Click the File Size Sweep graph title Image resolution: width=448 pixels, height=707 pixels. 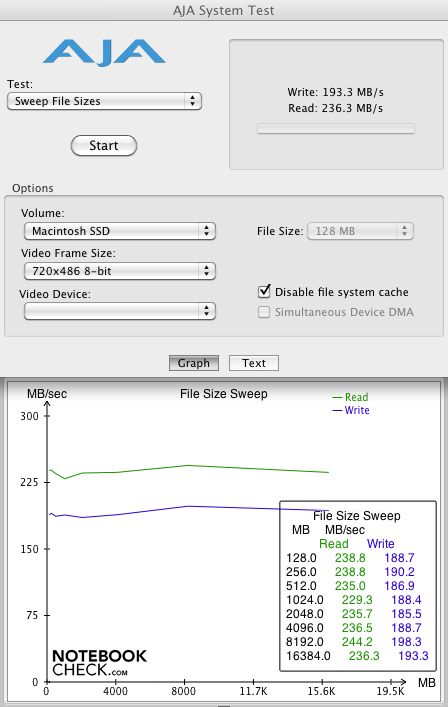[224, 394]
